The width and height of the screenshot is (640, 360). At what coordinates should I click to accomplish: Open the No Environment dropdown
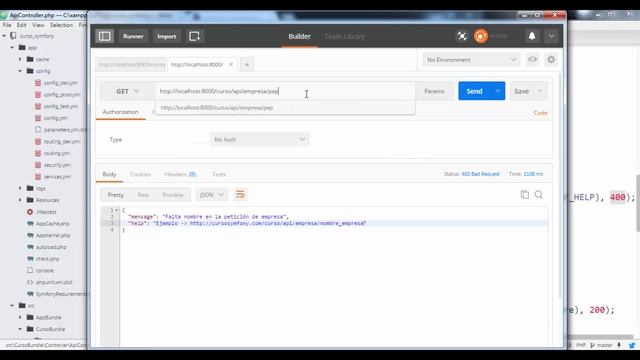pyautogui.click(x=471, y=60)
